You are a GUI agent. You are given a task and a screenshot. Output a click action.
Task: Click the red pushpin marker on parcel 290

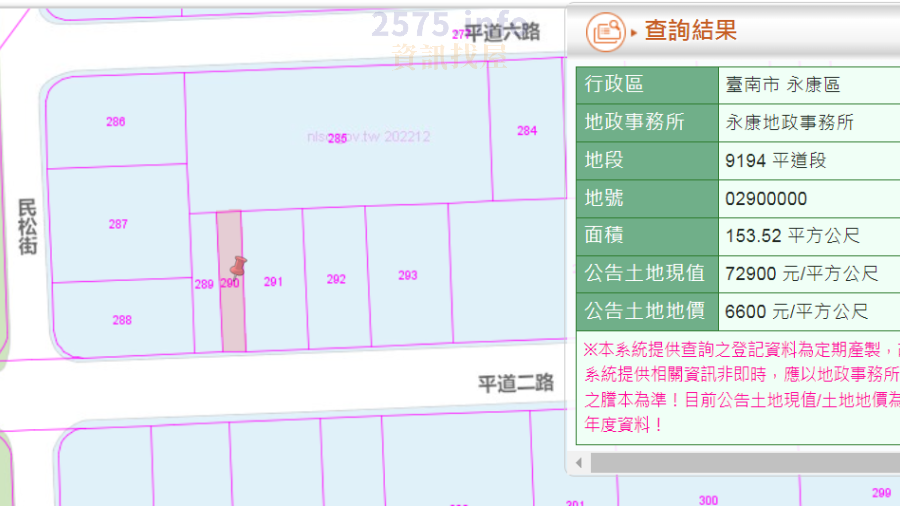(238, 266)
